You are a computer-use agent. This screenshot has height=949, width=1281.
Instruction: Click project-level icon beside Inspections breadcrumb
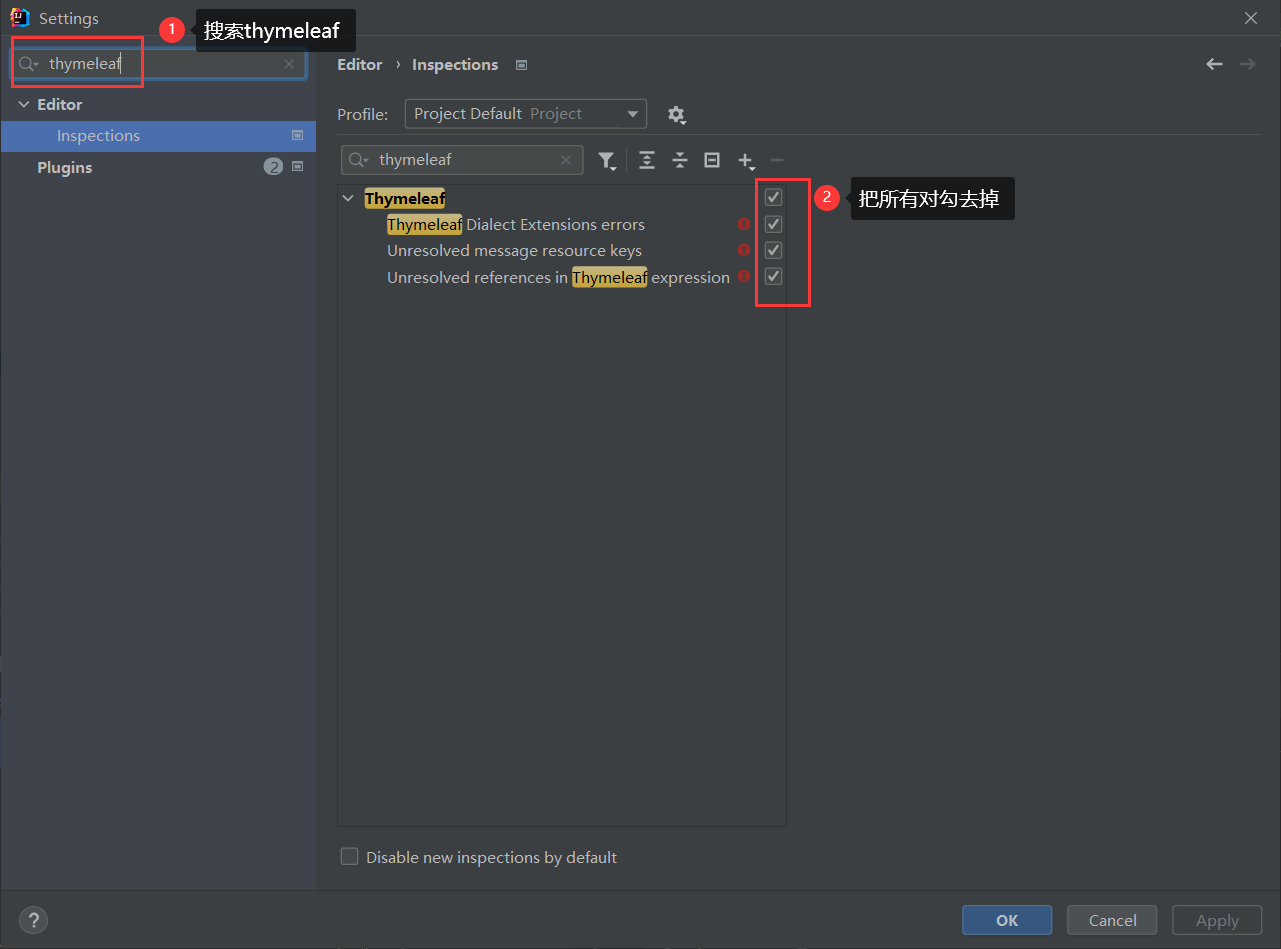(x=521, y=65)
